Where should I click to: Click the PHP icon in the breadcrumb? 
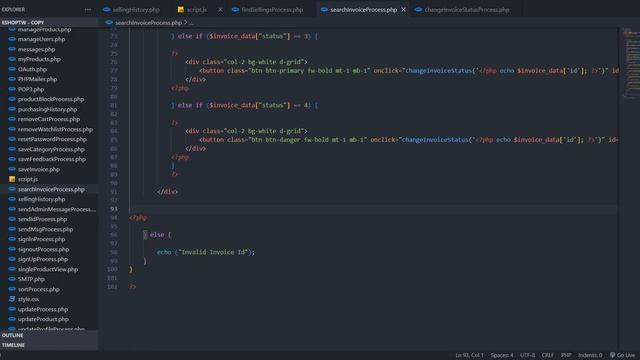(x=109, y=22)
